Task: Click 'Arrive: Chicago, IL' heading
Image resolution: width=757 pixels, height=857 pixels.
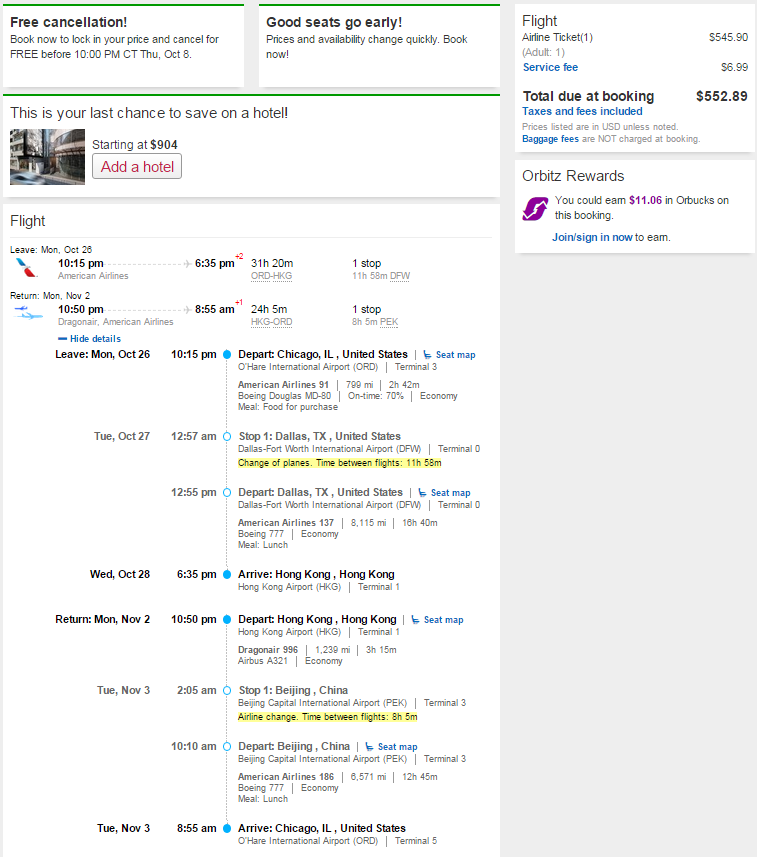Action: click(x=321, y=828)
